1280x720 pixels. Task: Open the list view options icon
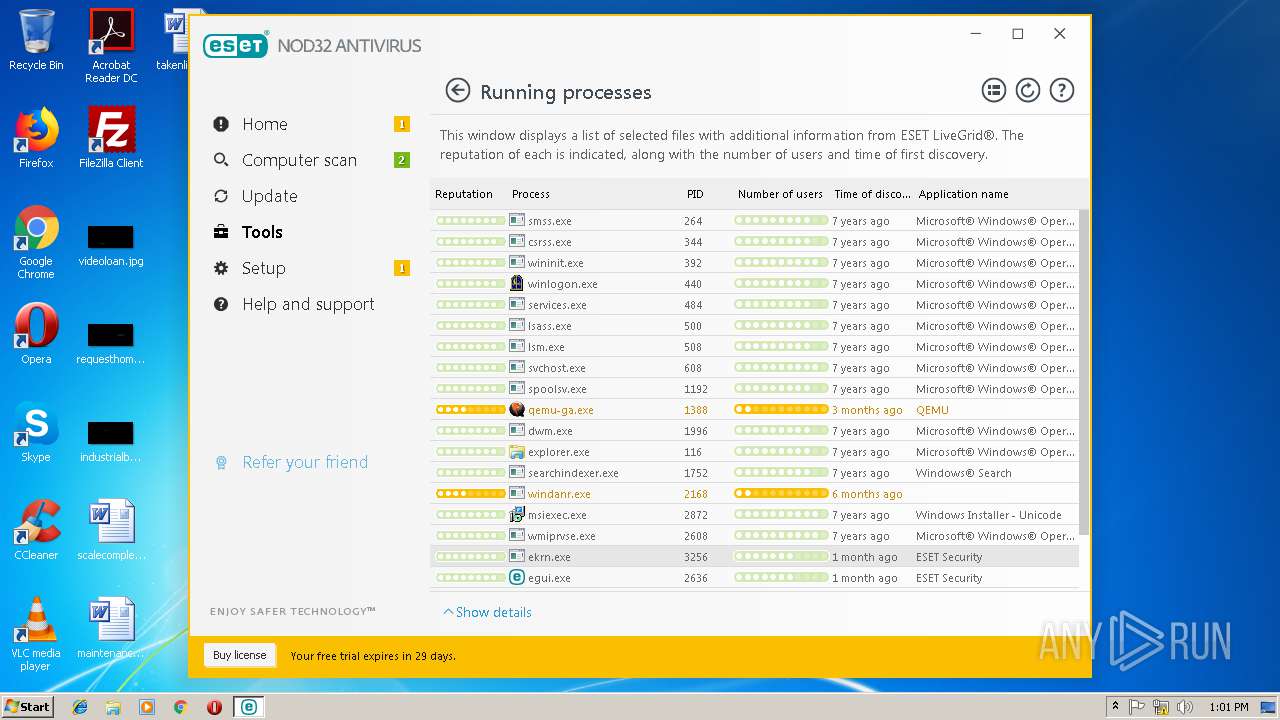click(993, 91)
